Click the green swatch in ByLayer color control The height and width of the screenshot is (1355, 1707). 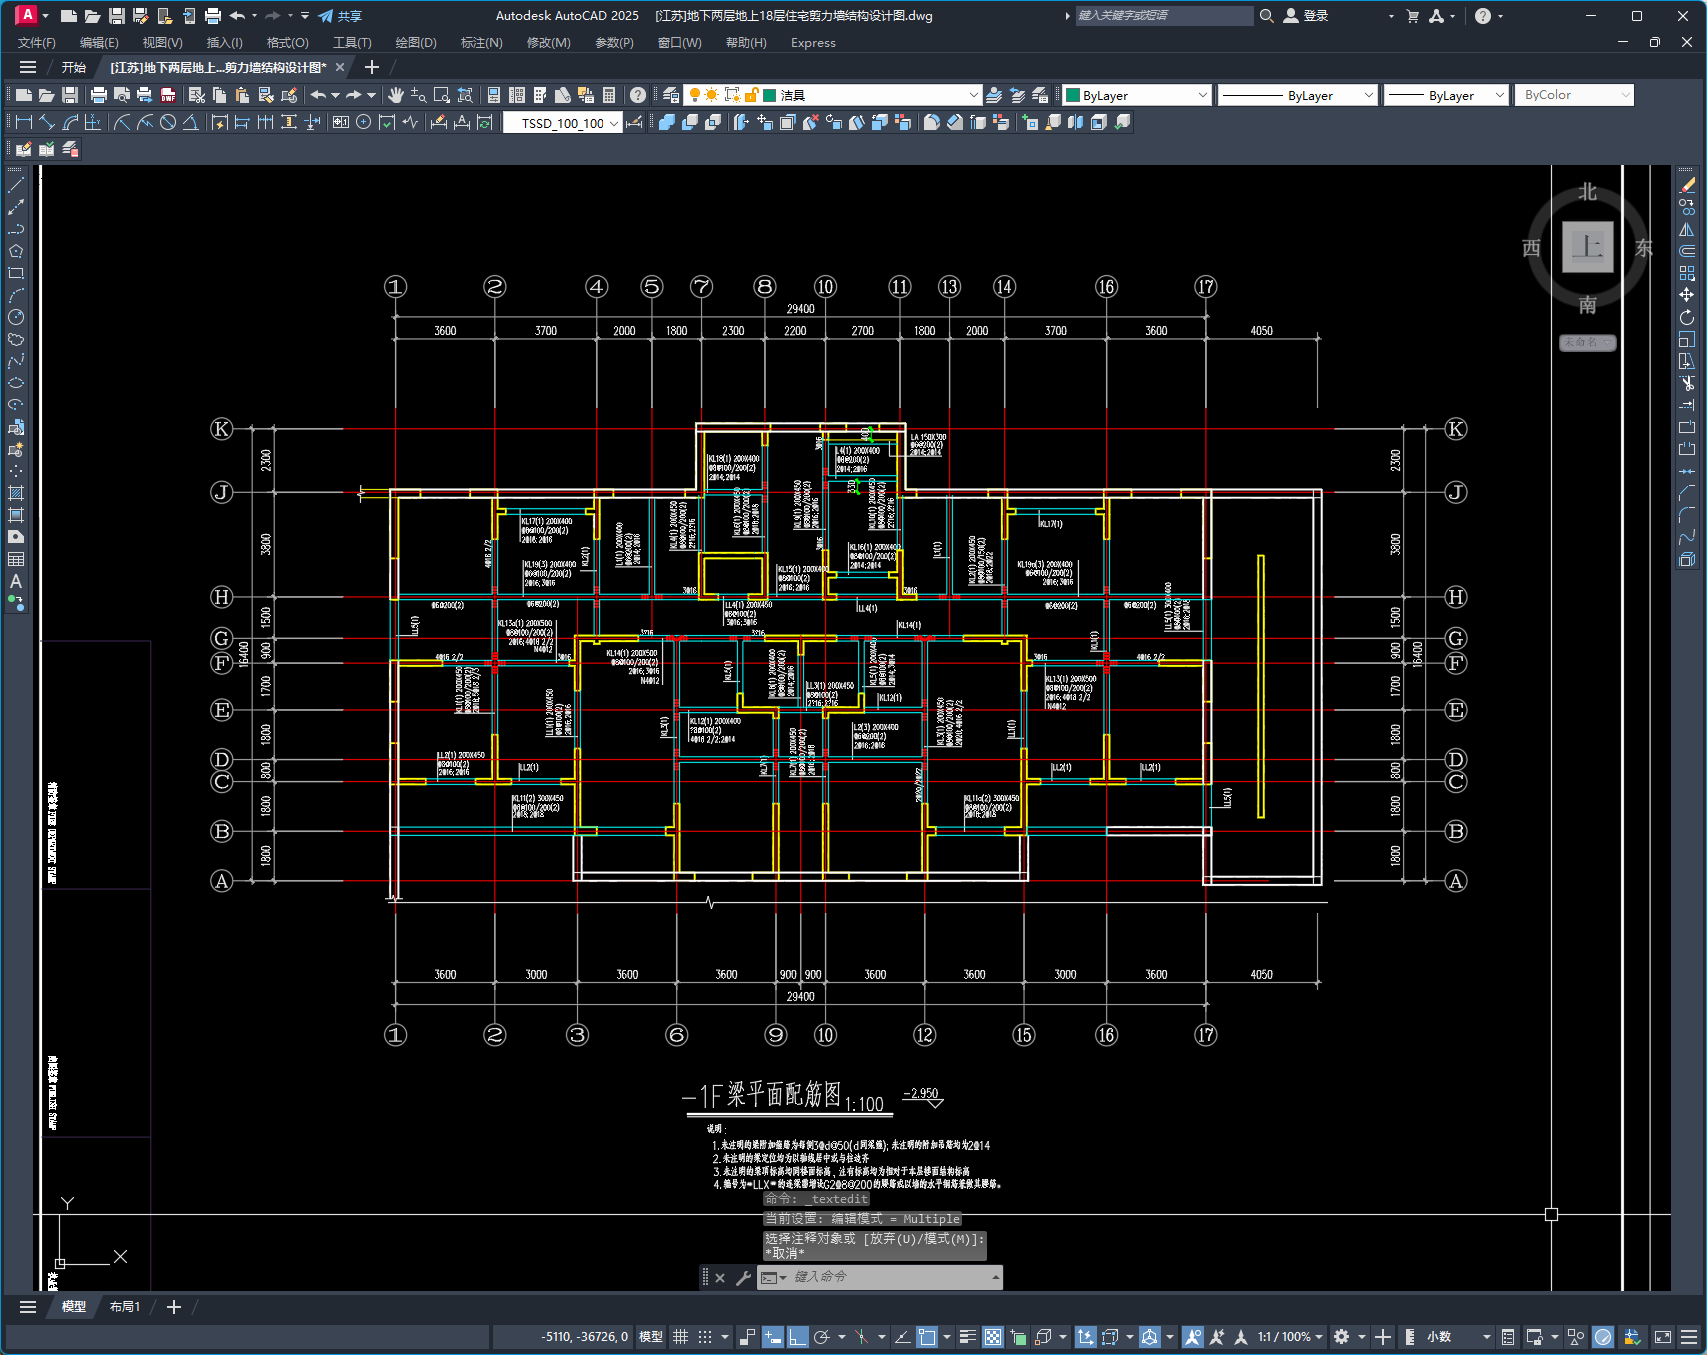(1073, 95)
